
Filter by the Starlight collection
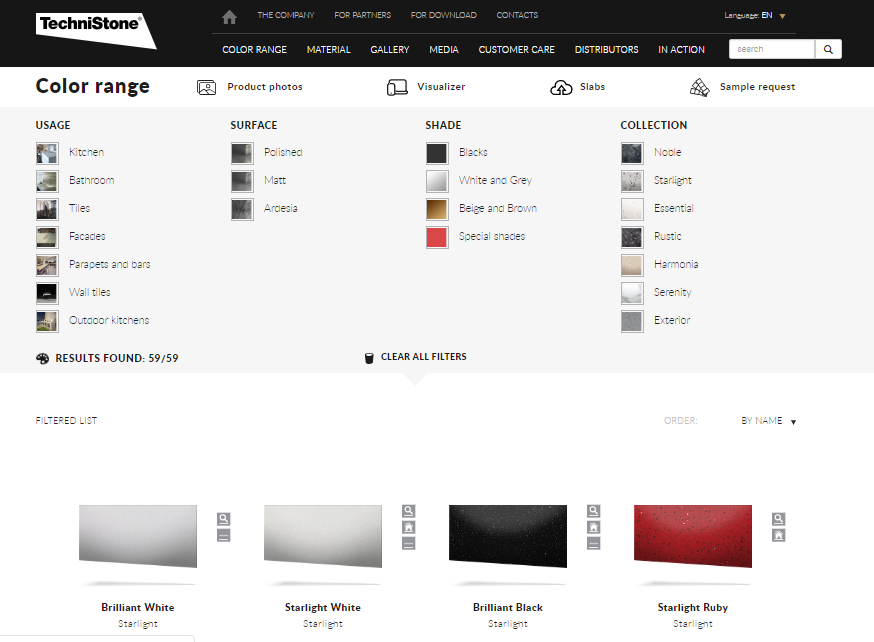point(656,180)
